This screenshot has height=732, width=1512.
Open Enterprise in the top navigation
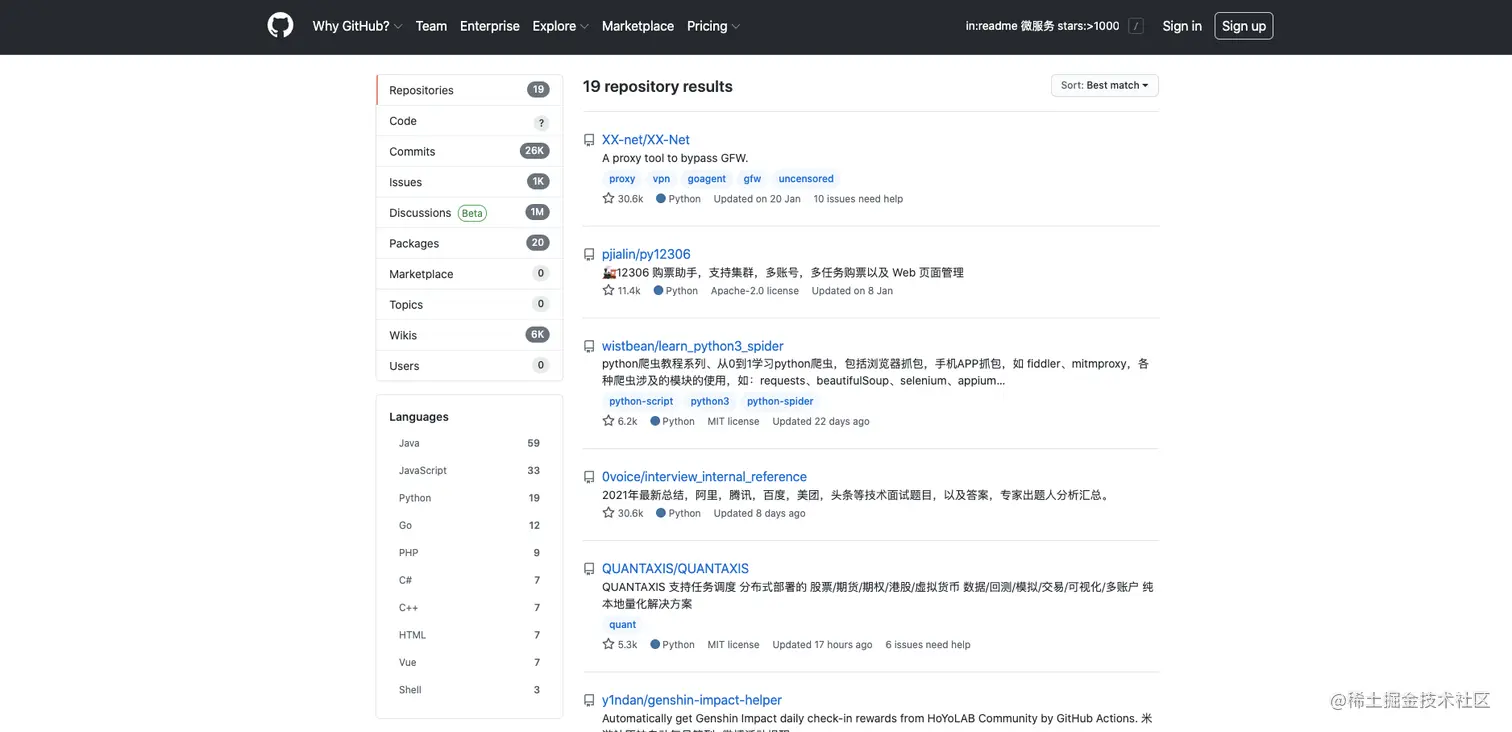(490, 26)
